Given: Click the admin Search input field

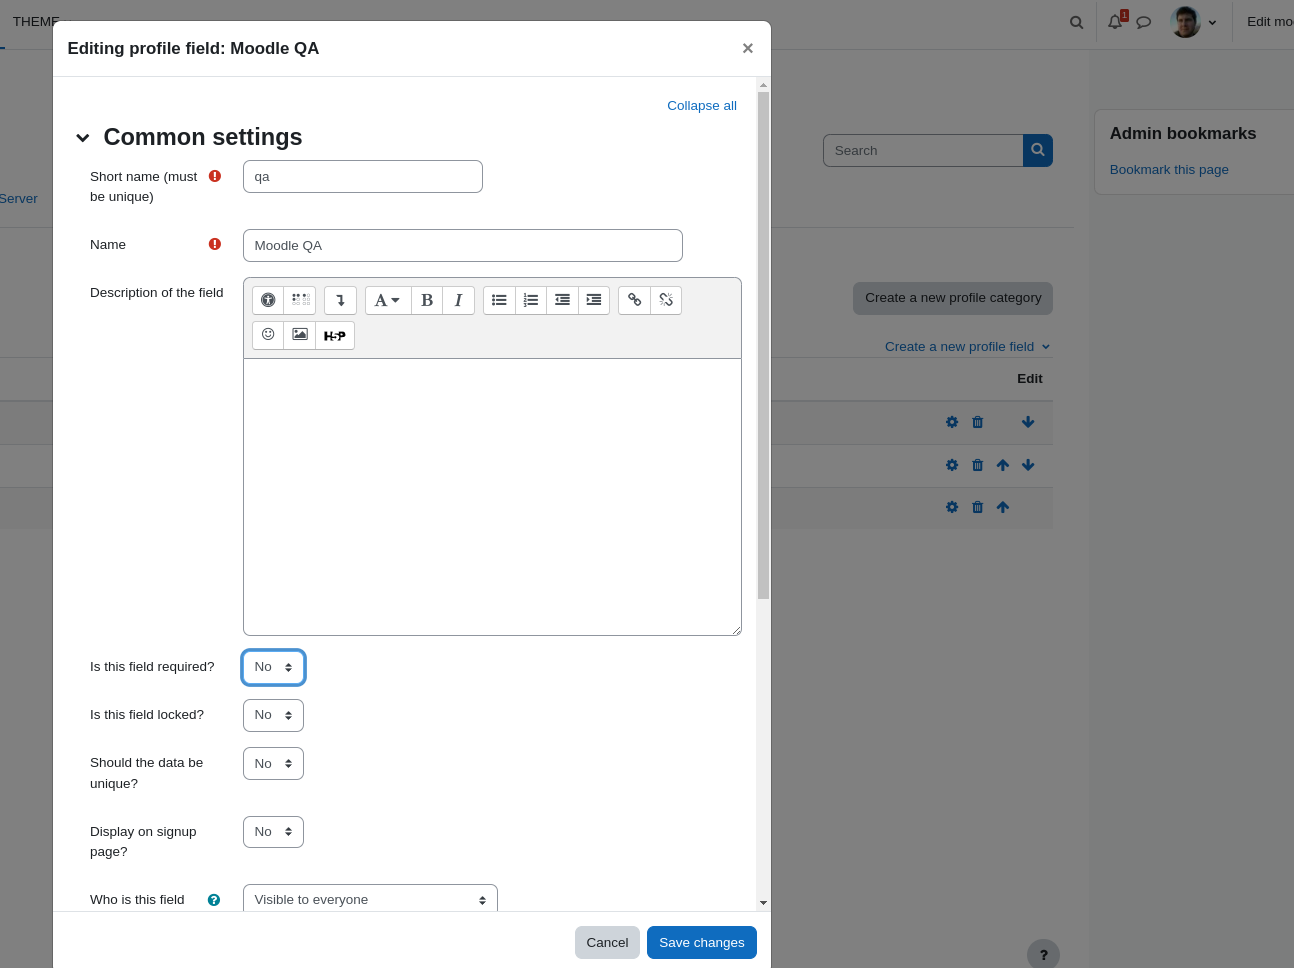Looking at the screenshot, I should pos(923,151).
